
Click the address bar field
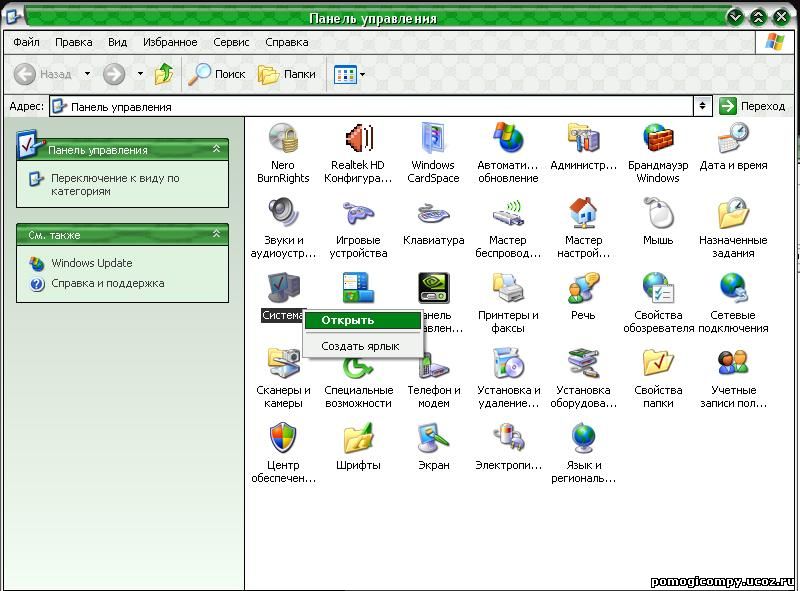click(371, 106)
